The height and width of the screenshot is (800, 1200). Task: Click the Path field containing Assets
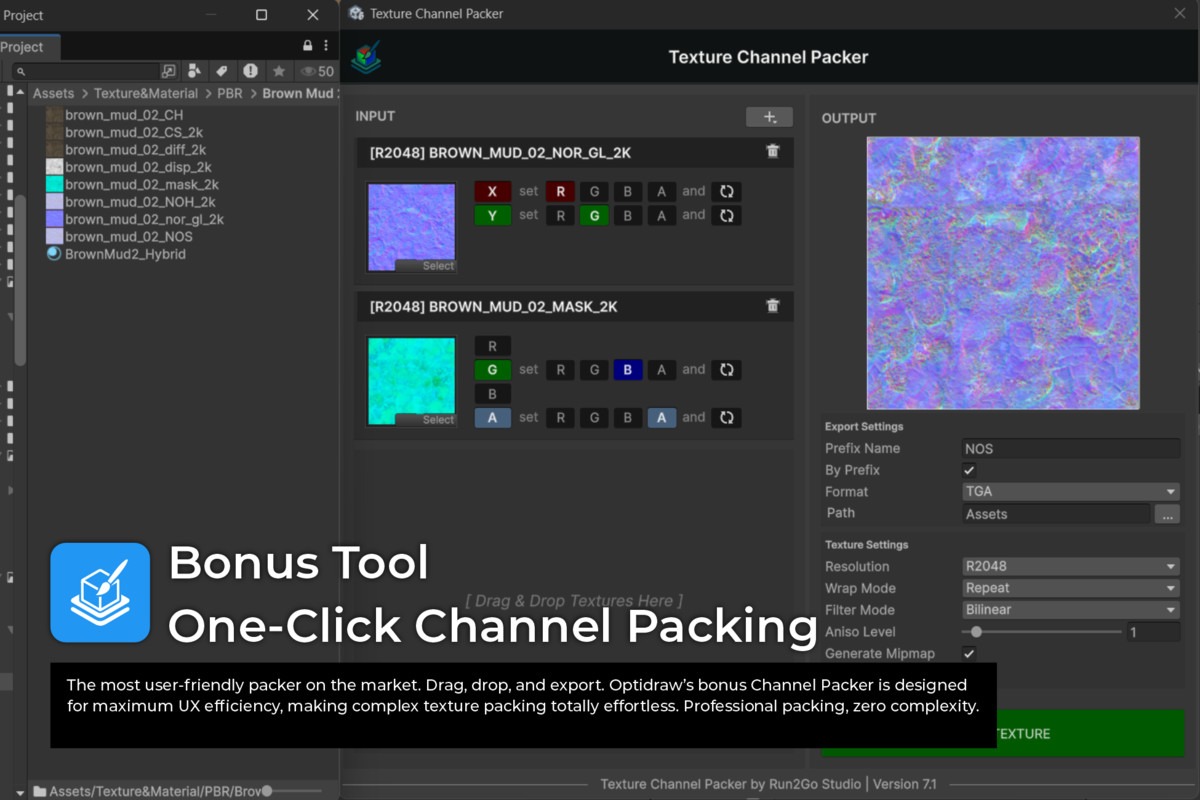[1056, 514]
